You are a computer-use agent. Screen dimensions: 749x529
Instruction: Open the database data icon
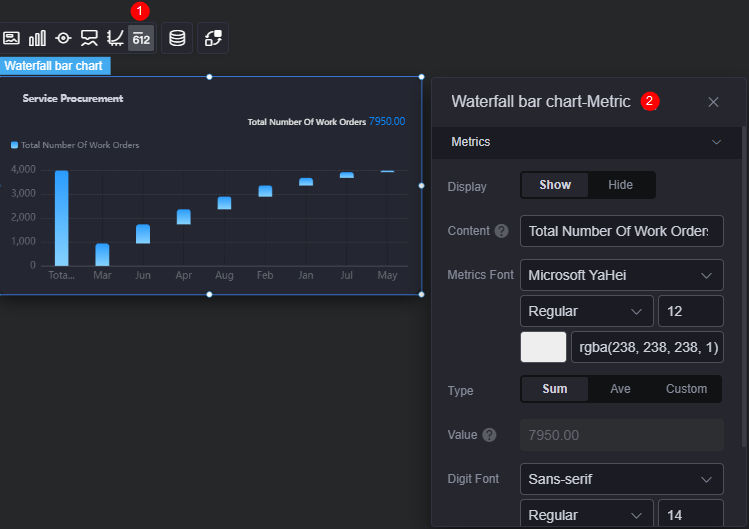tap(177, 38)
